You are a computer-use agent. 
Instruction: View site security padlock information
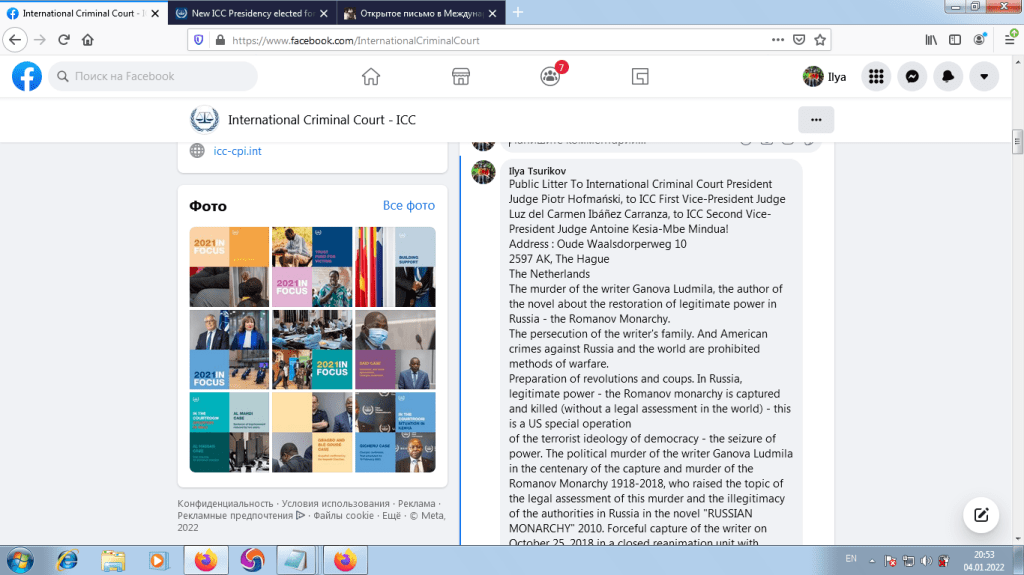point(220,40)
